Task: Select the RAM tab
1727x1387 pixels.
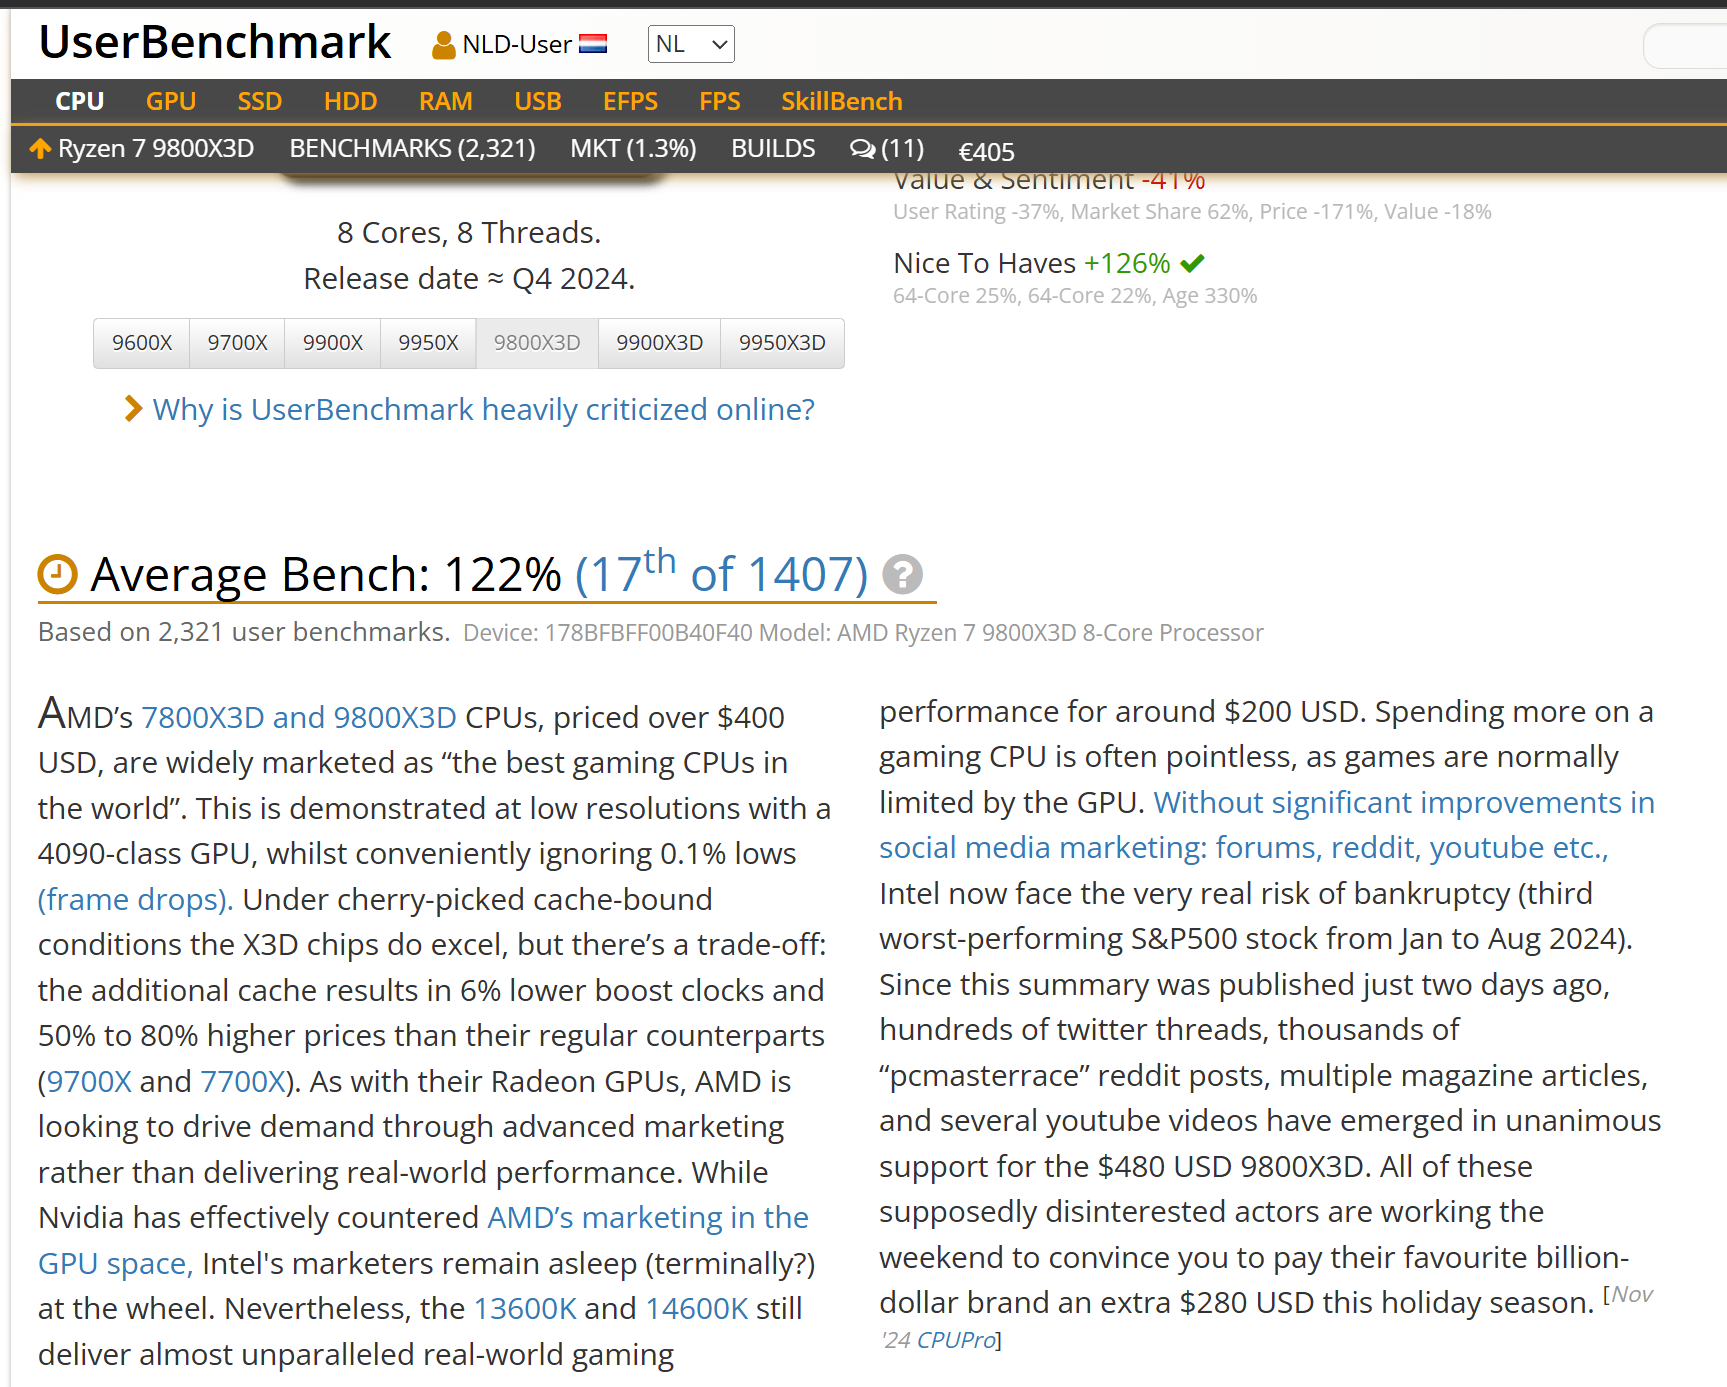Action: [x=445, y=101]
